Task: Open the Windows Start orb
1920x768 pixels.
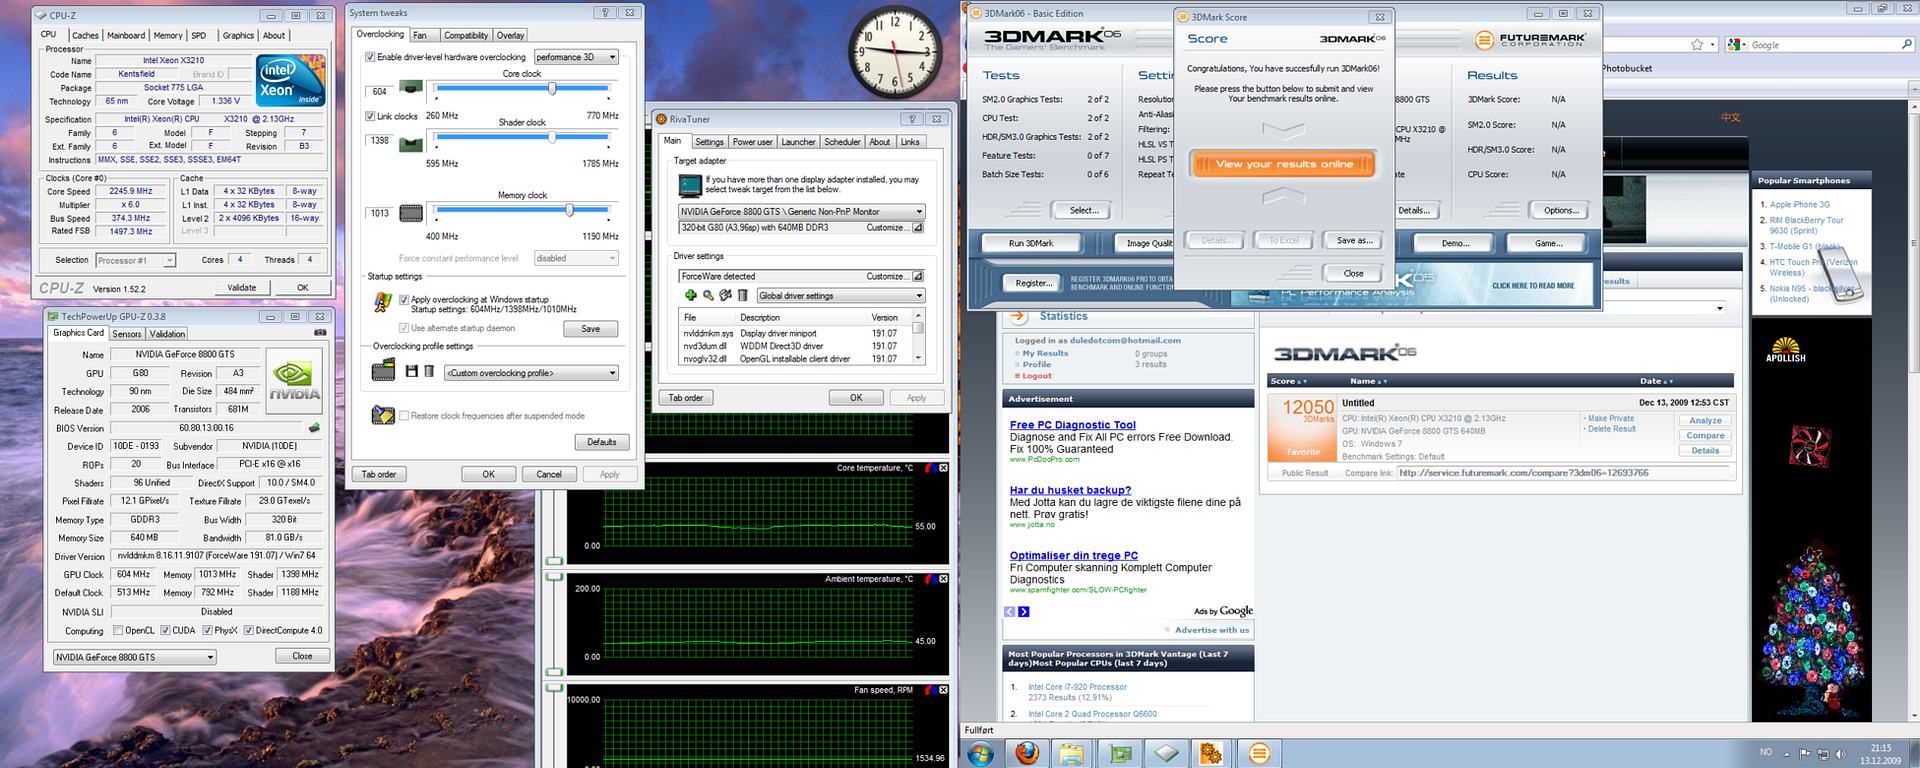Action: tap(980, 753)
